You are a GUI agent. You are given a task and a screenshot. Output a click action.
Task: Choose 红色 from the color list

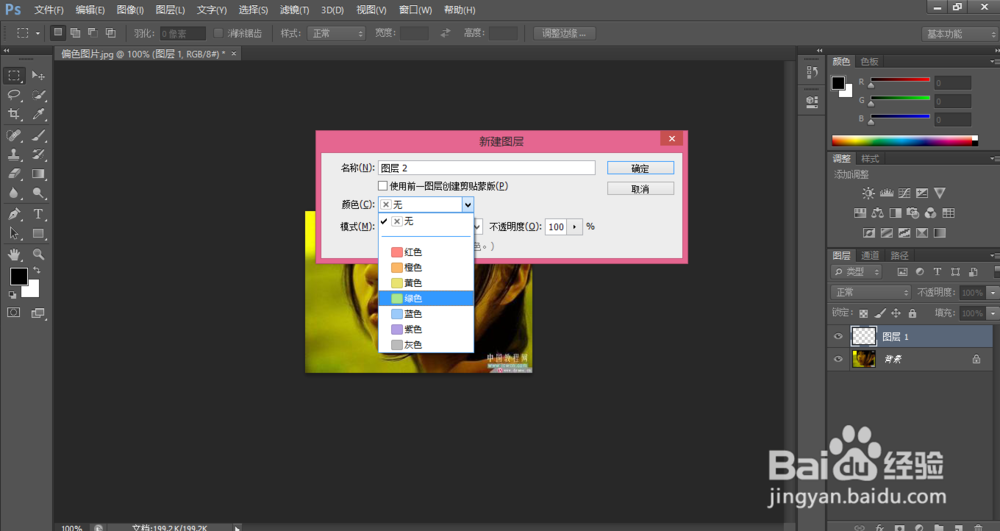click(426, 252)
